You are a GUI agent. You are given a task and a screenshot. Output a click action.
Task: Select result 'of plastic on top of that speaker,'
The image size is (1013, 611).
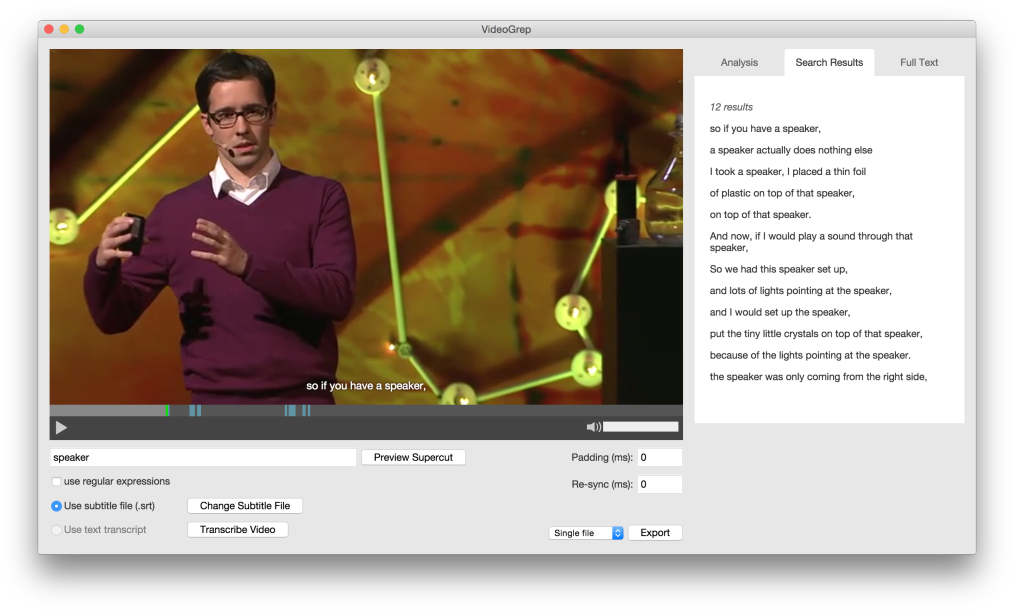click(x=782, y=193)
